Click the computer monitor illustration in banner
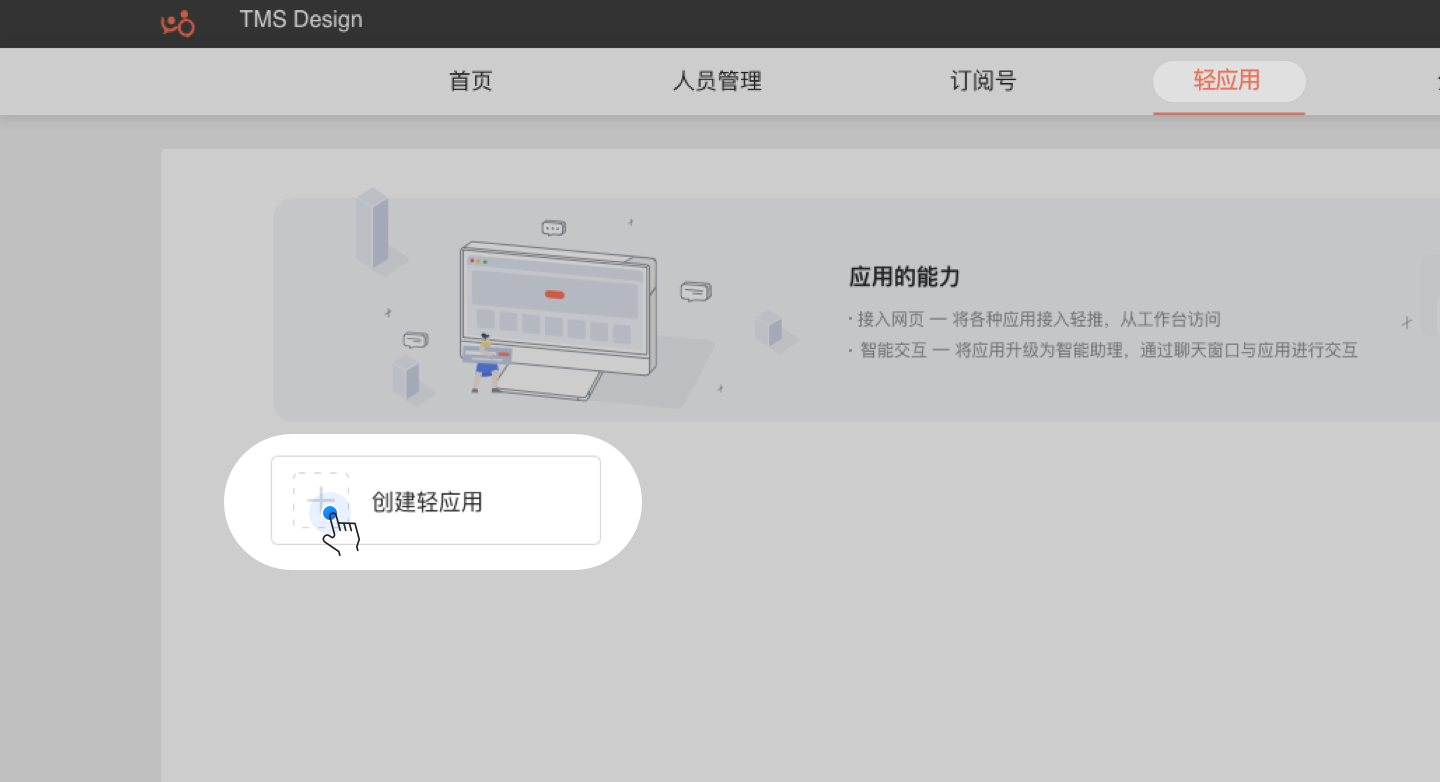The image size is (1440, 782). pos(558,320)
